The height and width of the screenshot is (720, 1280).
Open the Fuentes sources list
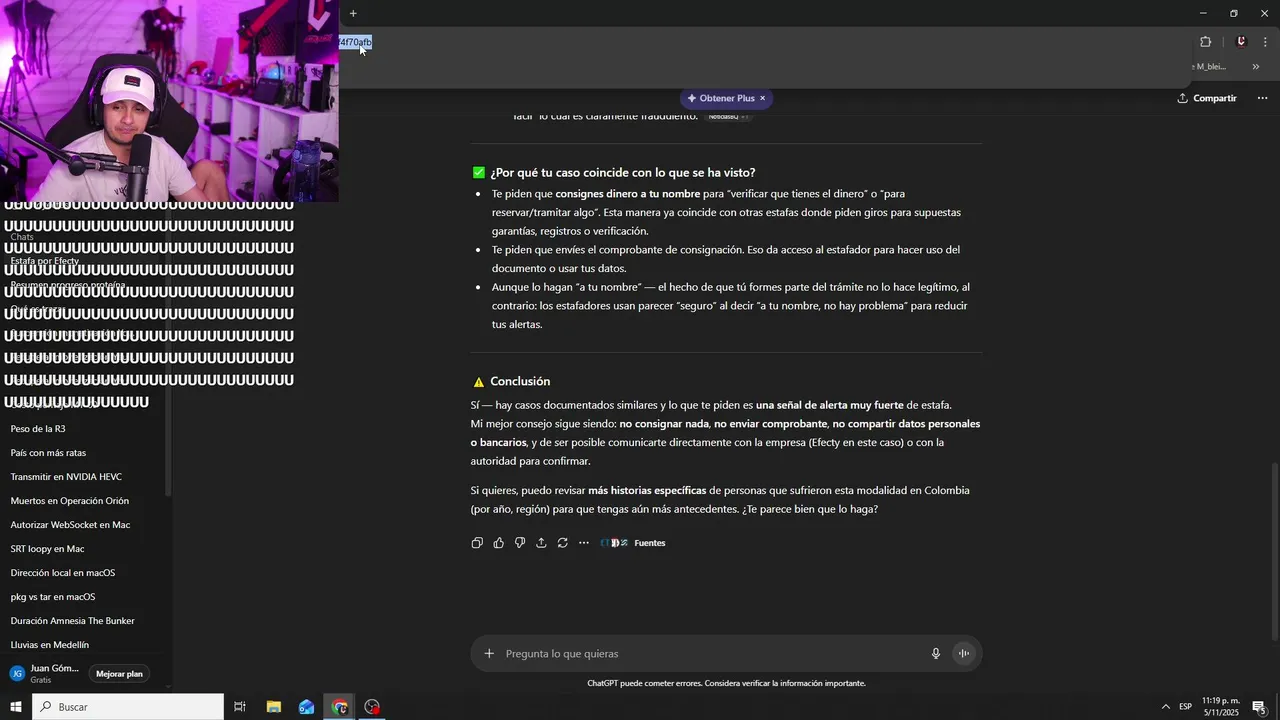633,543
